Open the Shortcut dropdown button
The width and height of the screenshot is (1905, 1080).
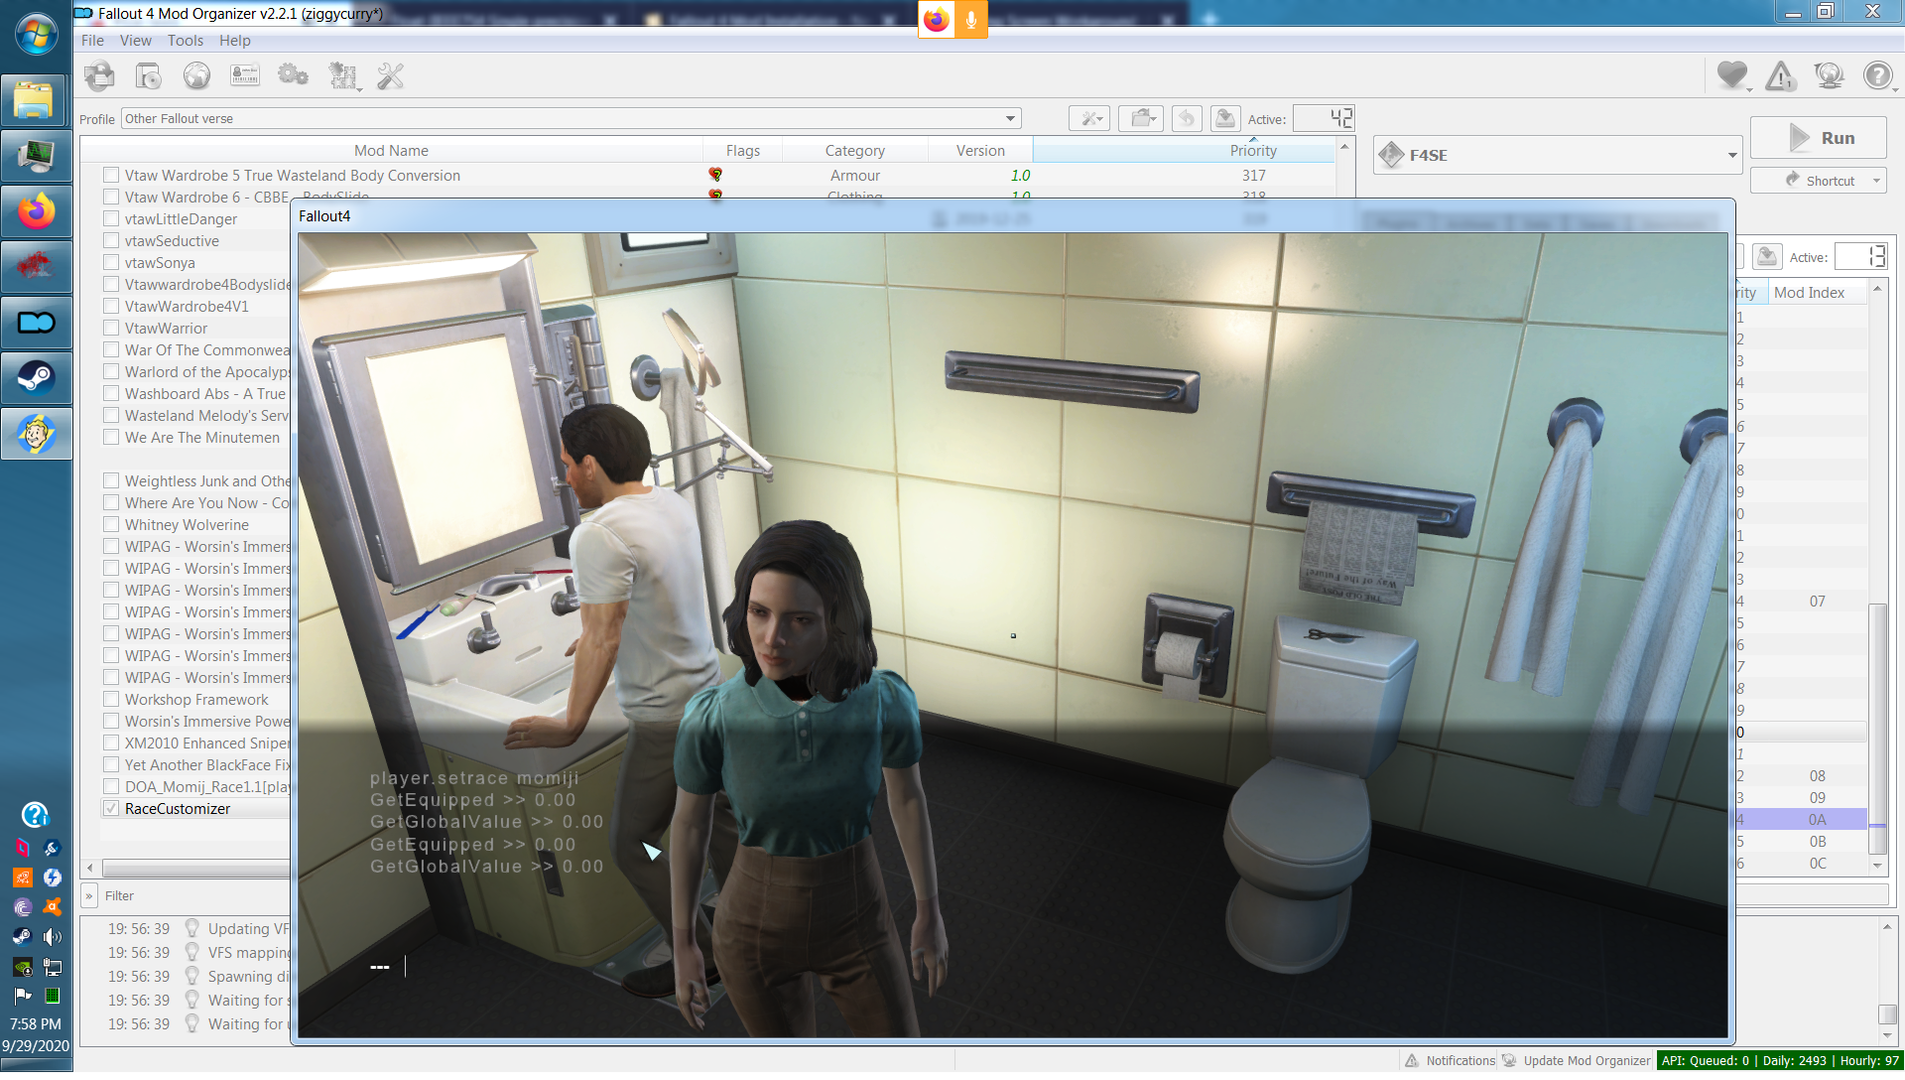(x=1819, y=181)
